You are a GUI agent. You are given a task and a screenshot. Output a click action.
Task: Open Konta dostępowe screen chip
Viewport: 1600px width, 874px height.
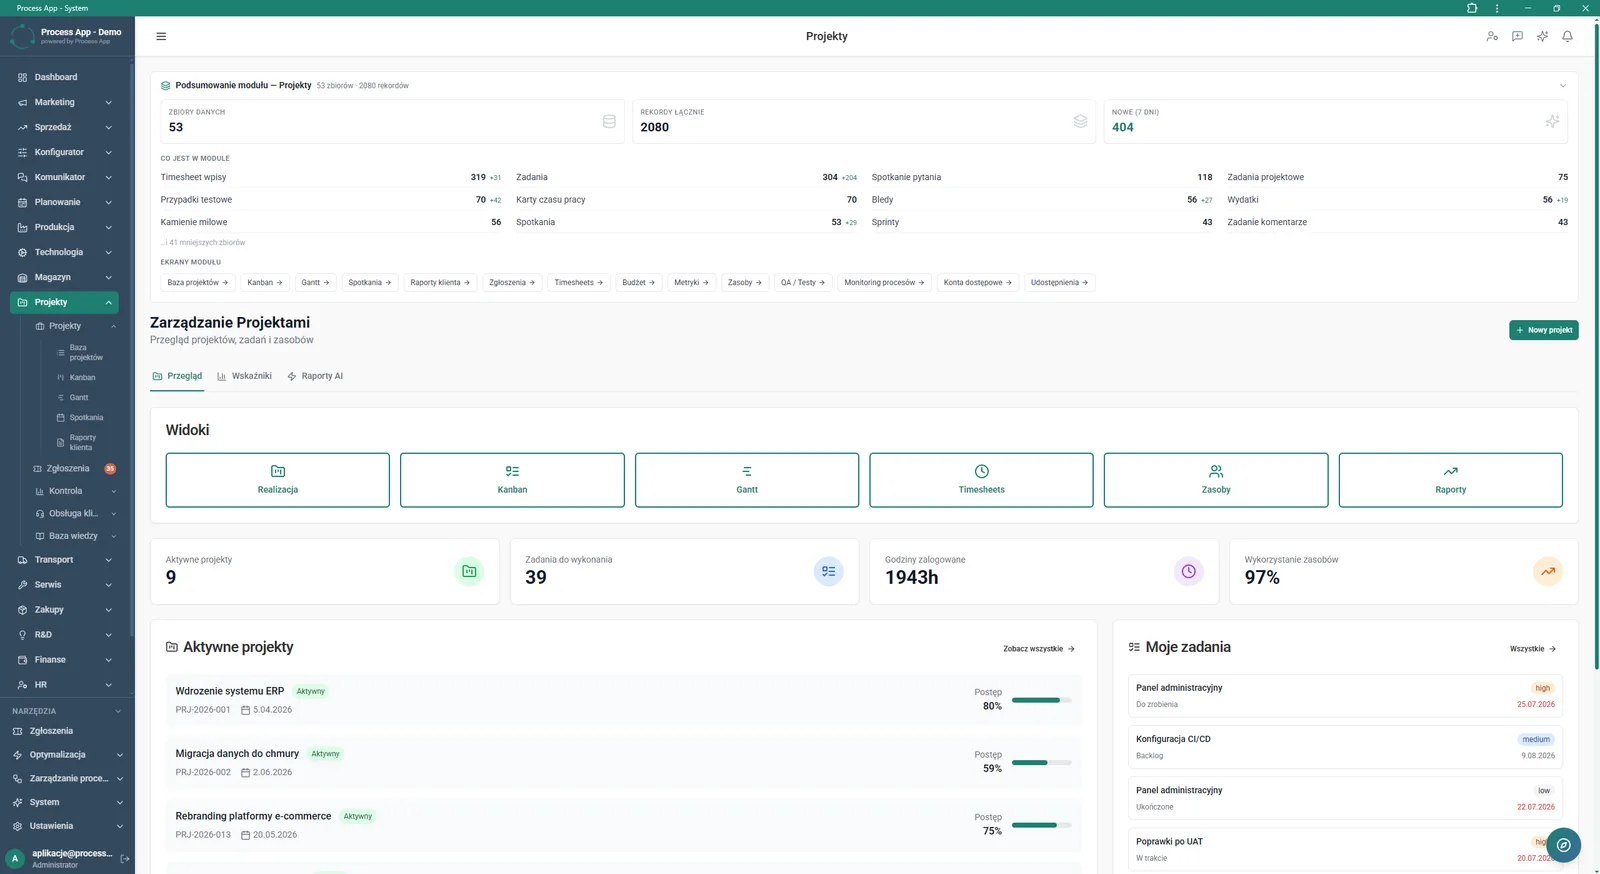(978, 283)
